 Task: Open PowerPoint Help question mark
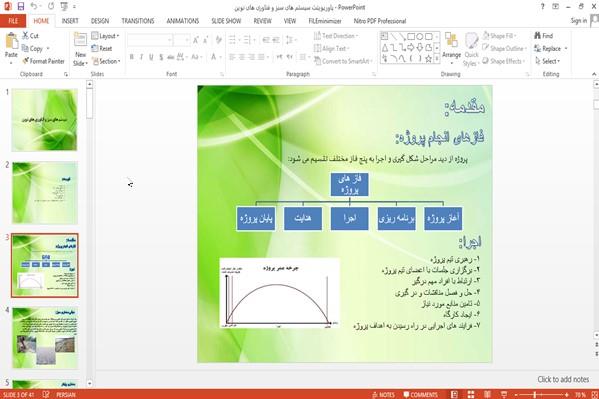542,6
